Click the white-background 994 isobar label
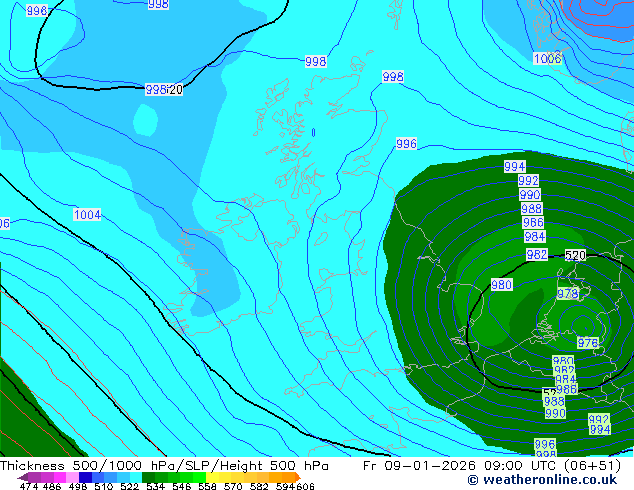Image resolution: width=634 pixels, height=490 pixels. (x=515, y=167)
